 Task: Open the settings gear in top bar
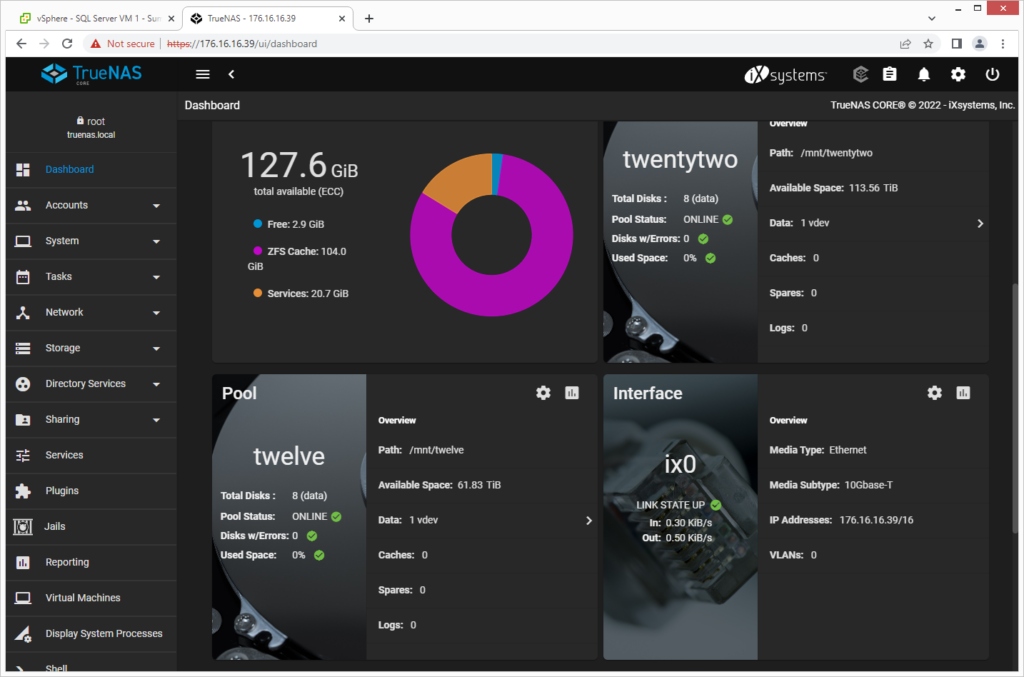[958, 74]
